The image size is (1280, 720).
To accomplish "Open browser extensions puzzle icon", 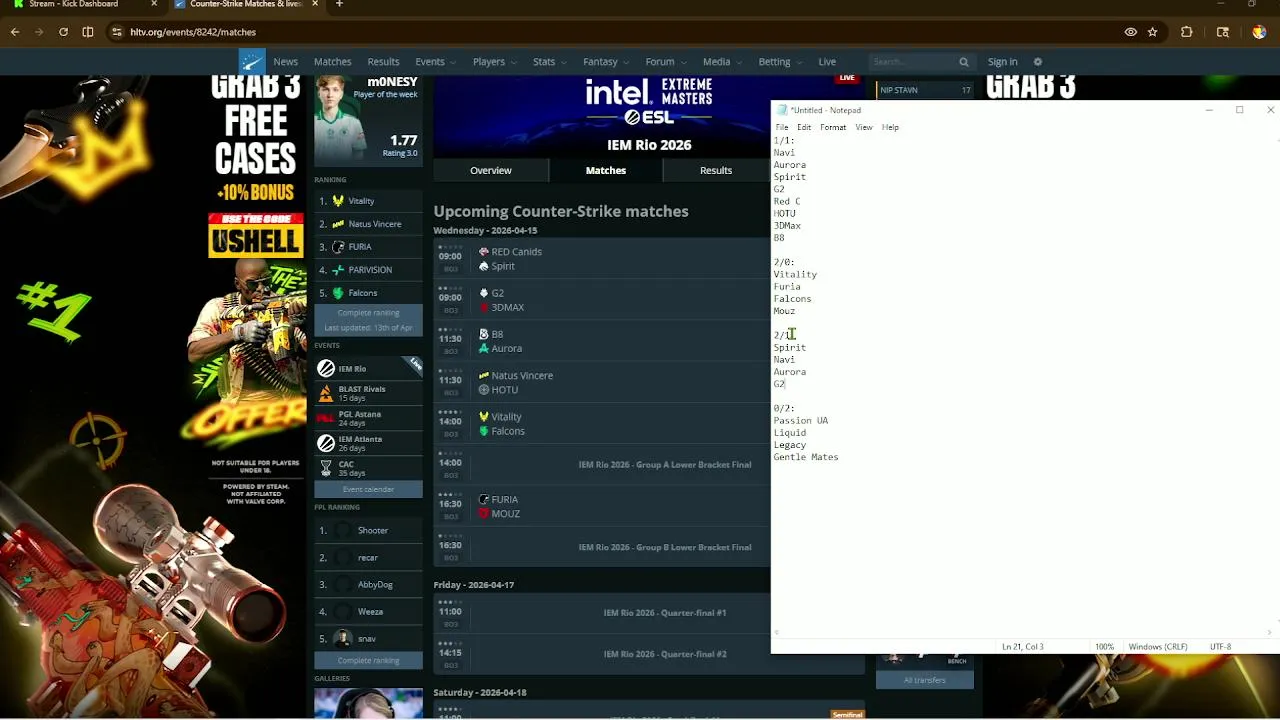I will point(1187,32).
